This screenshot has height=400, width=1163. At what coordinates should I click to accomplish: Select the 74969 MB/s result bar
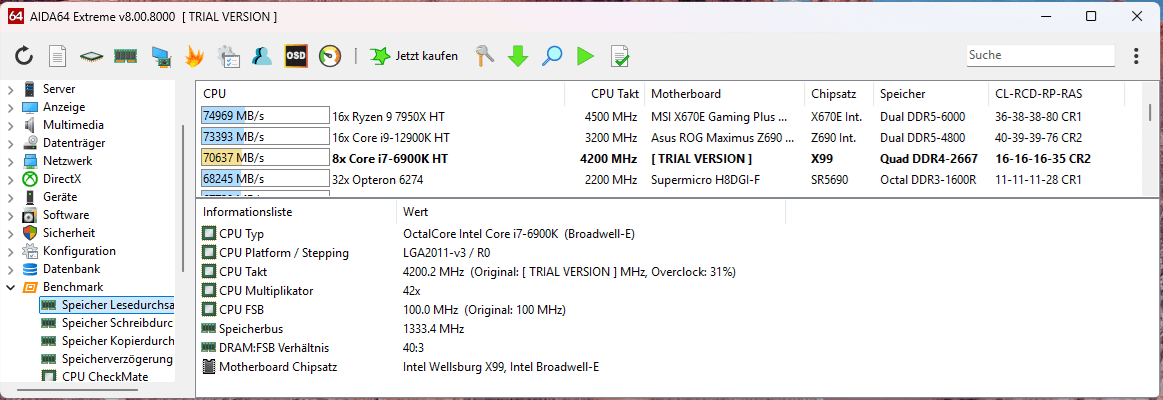pos(265,116)
